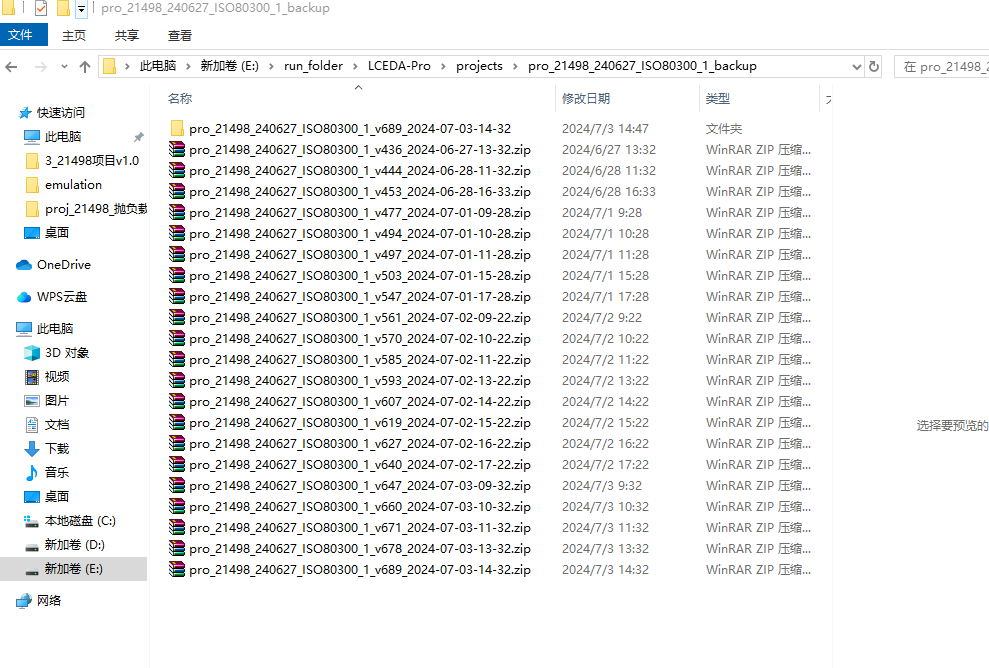Click the Back navigation arrow
The height and width of the screenshot is (668, 989).
point(11,67)
